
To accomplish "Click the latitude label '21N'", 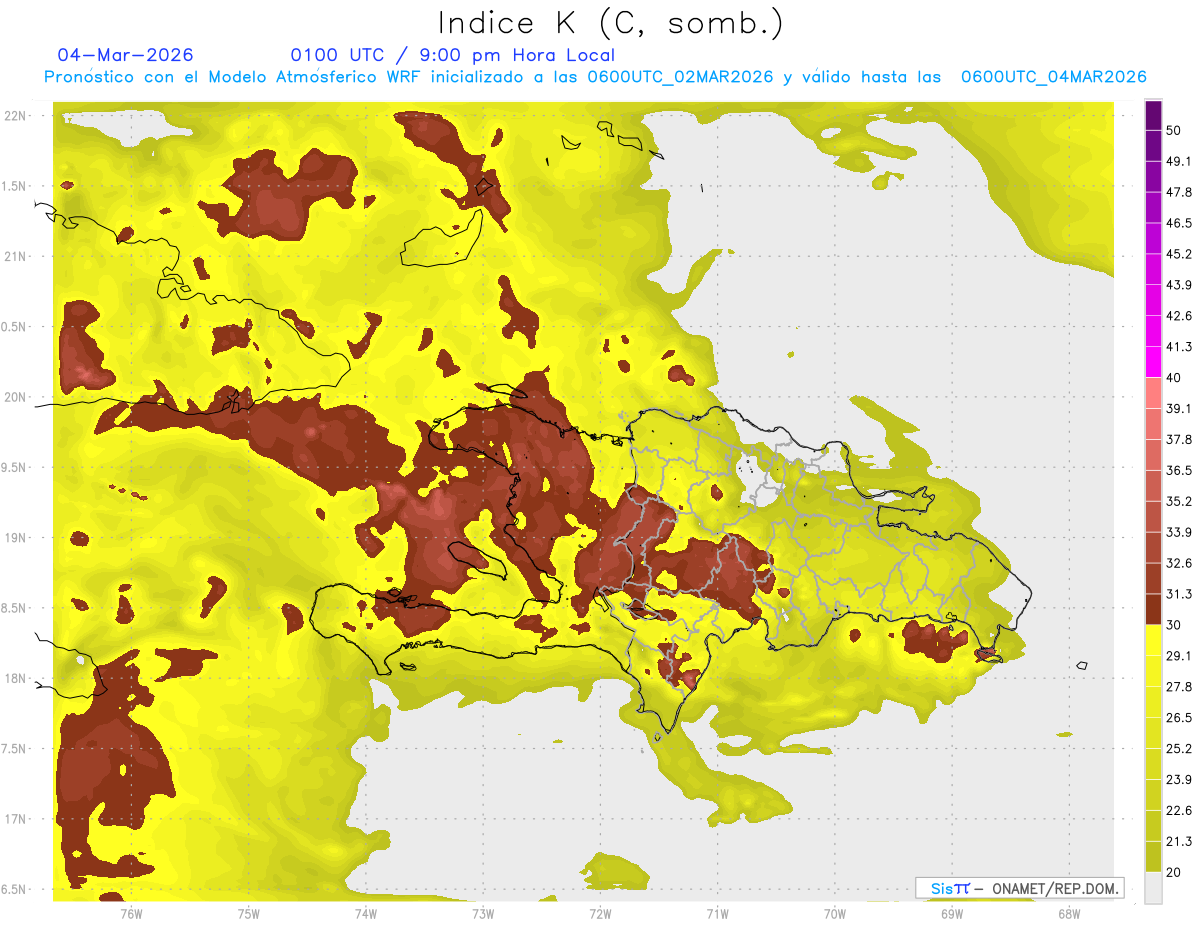I will click(16, 256).
